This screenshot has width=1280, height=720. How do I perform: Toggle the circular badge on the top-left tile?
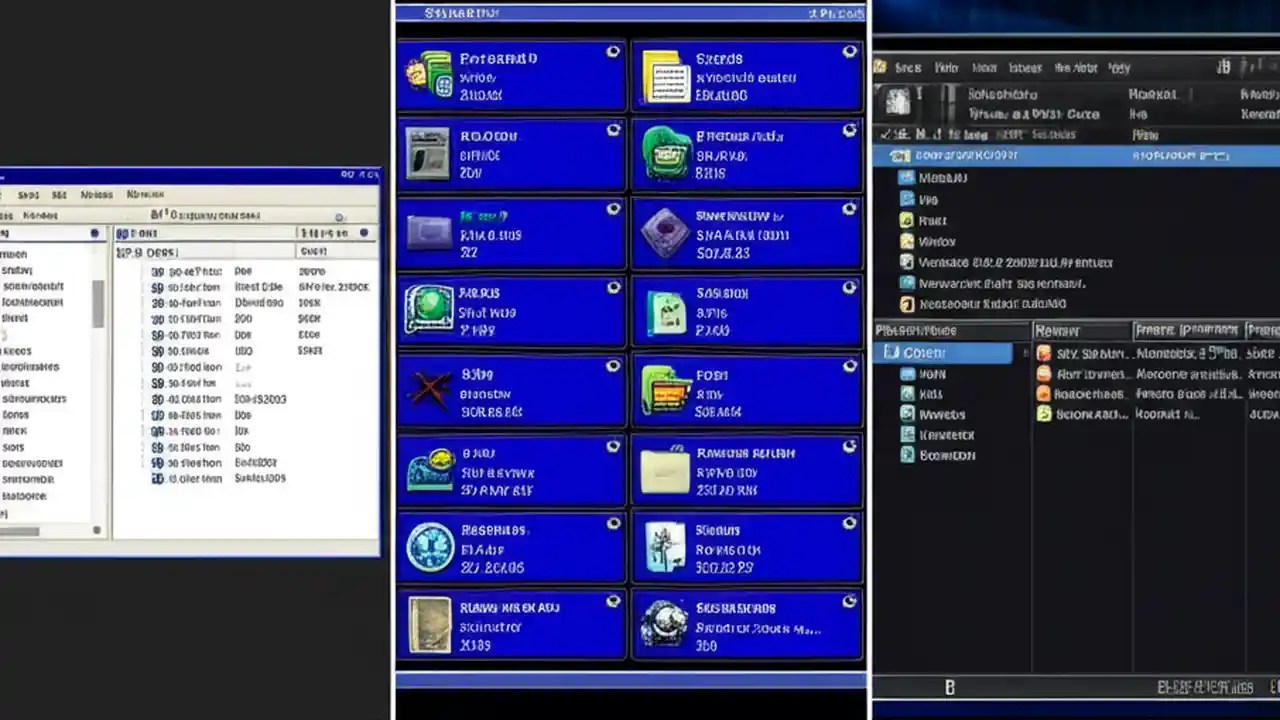613,51
